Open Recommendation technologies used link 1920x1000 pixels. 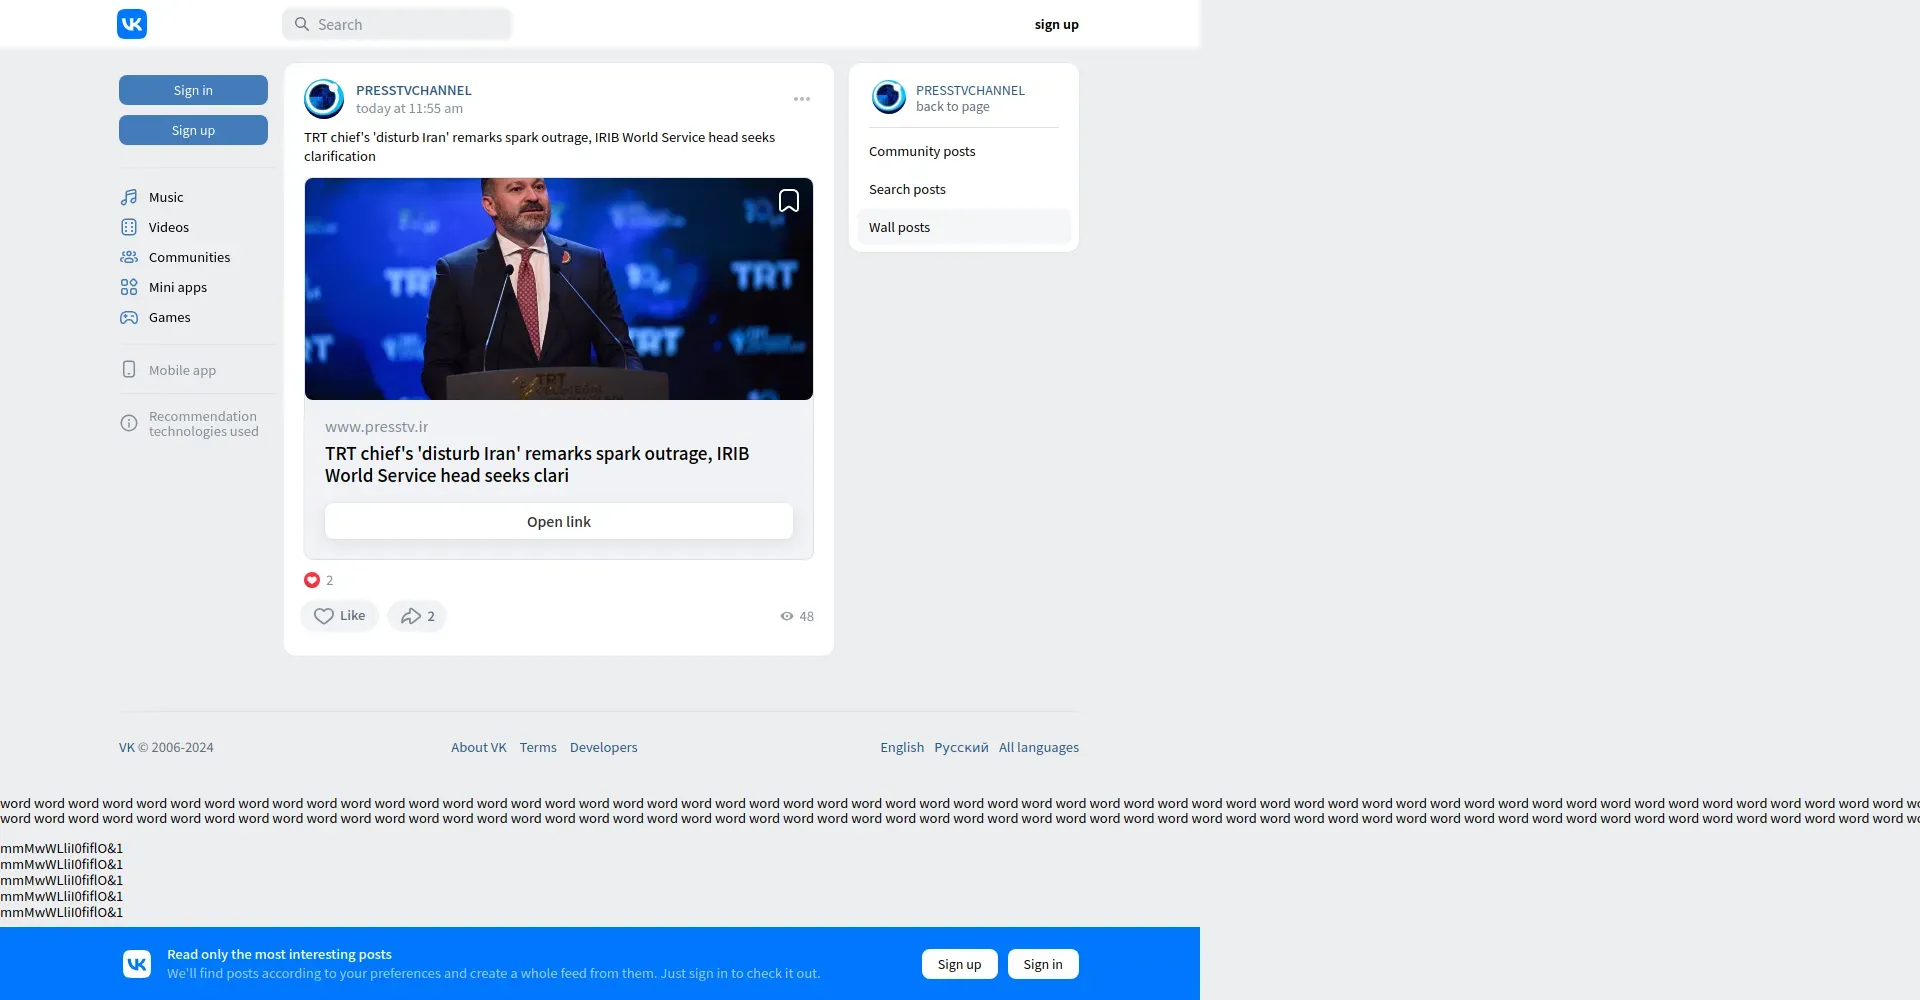tap(203, 424)
